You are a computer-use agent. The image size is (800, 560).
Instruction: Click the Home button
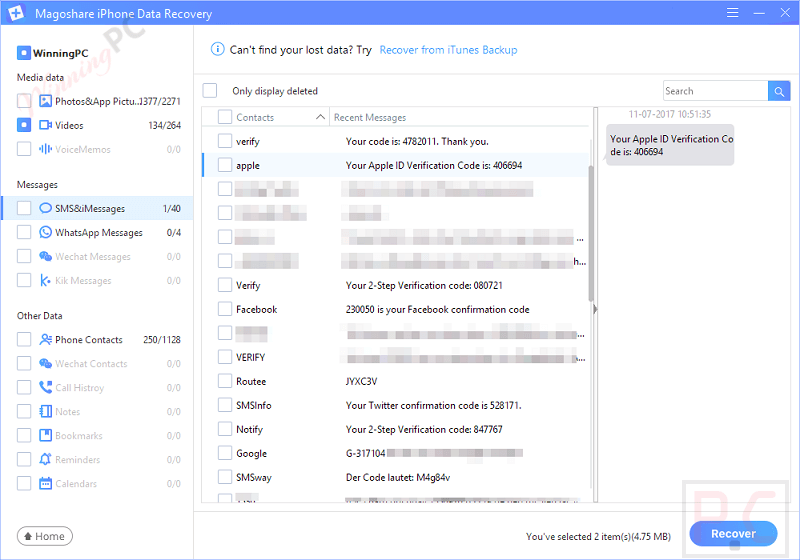pyautogui.click(x=45, y=536)
